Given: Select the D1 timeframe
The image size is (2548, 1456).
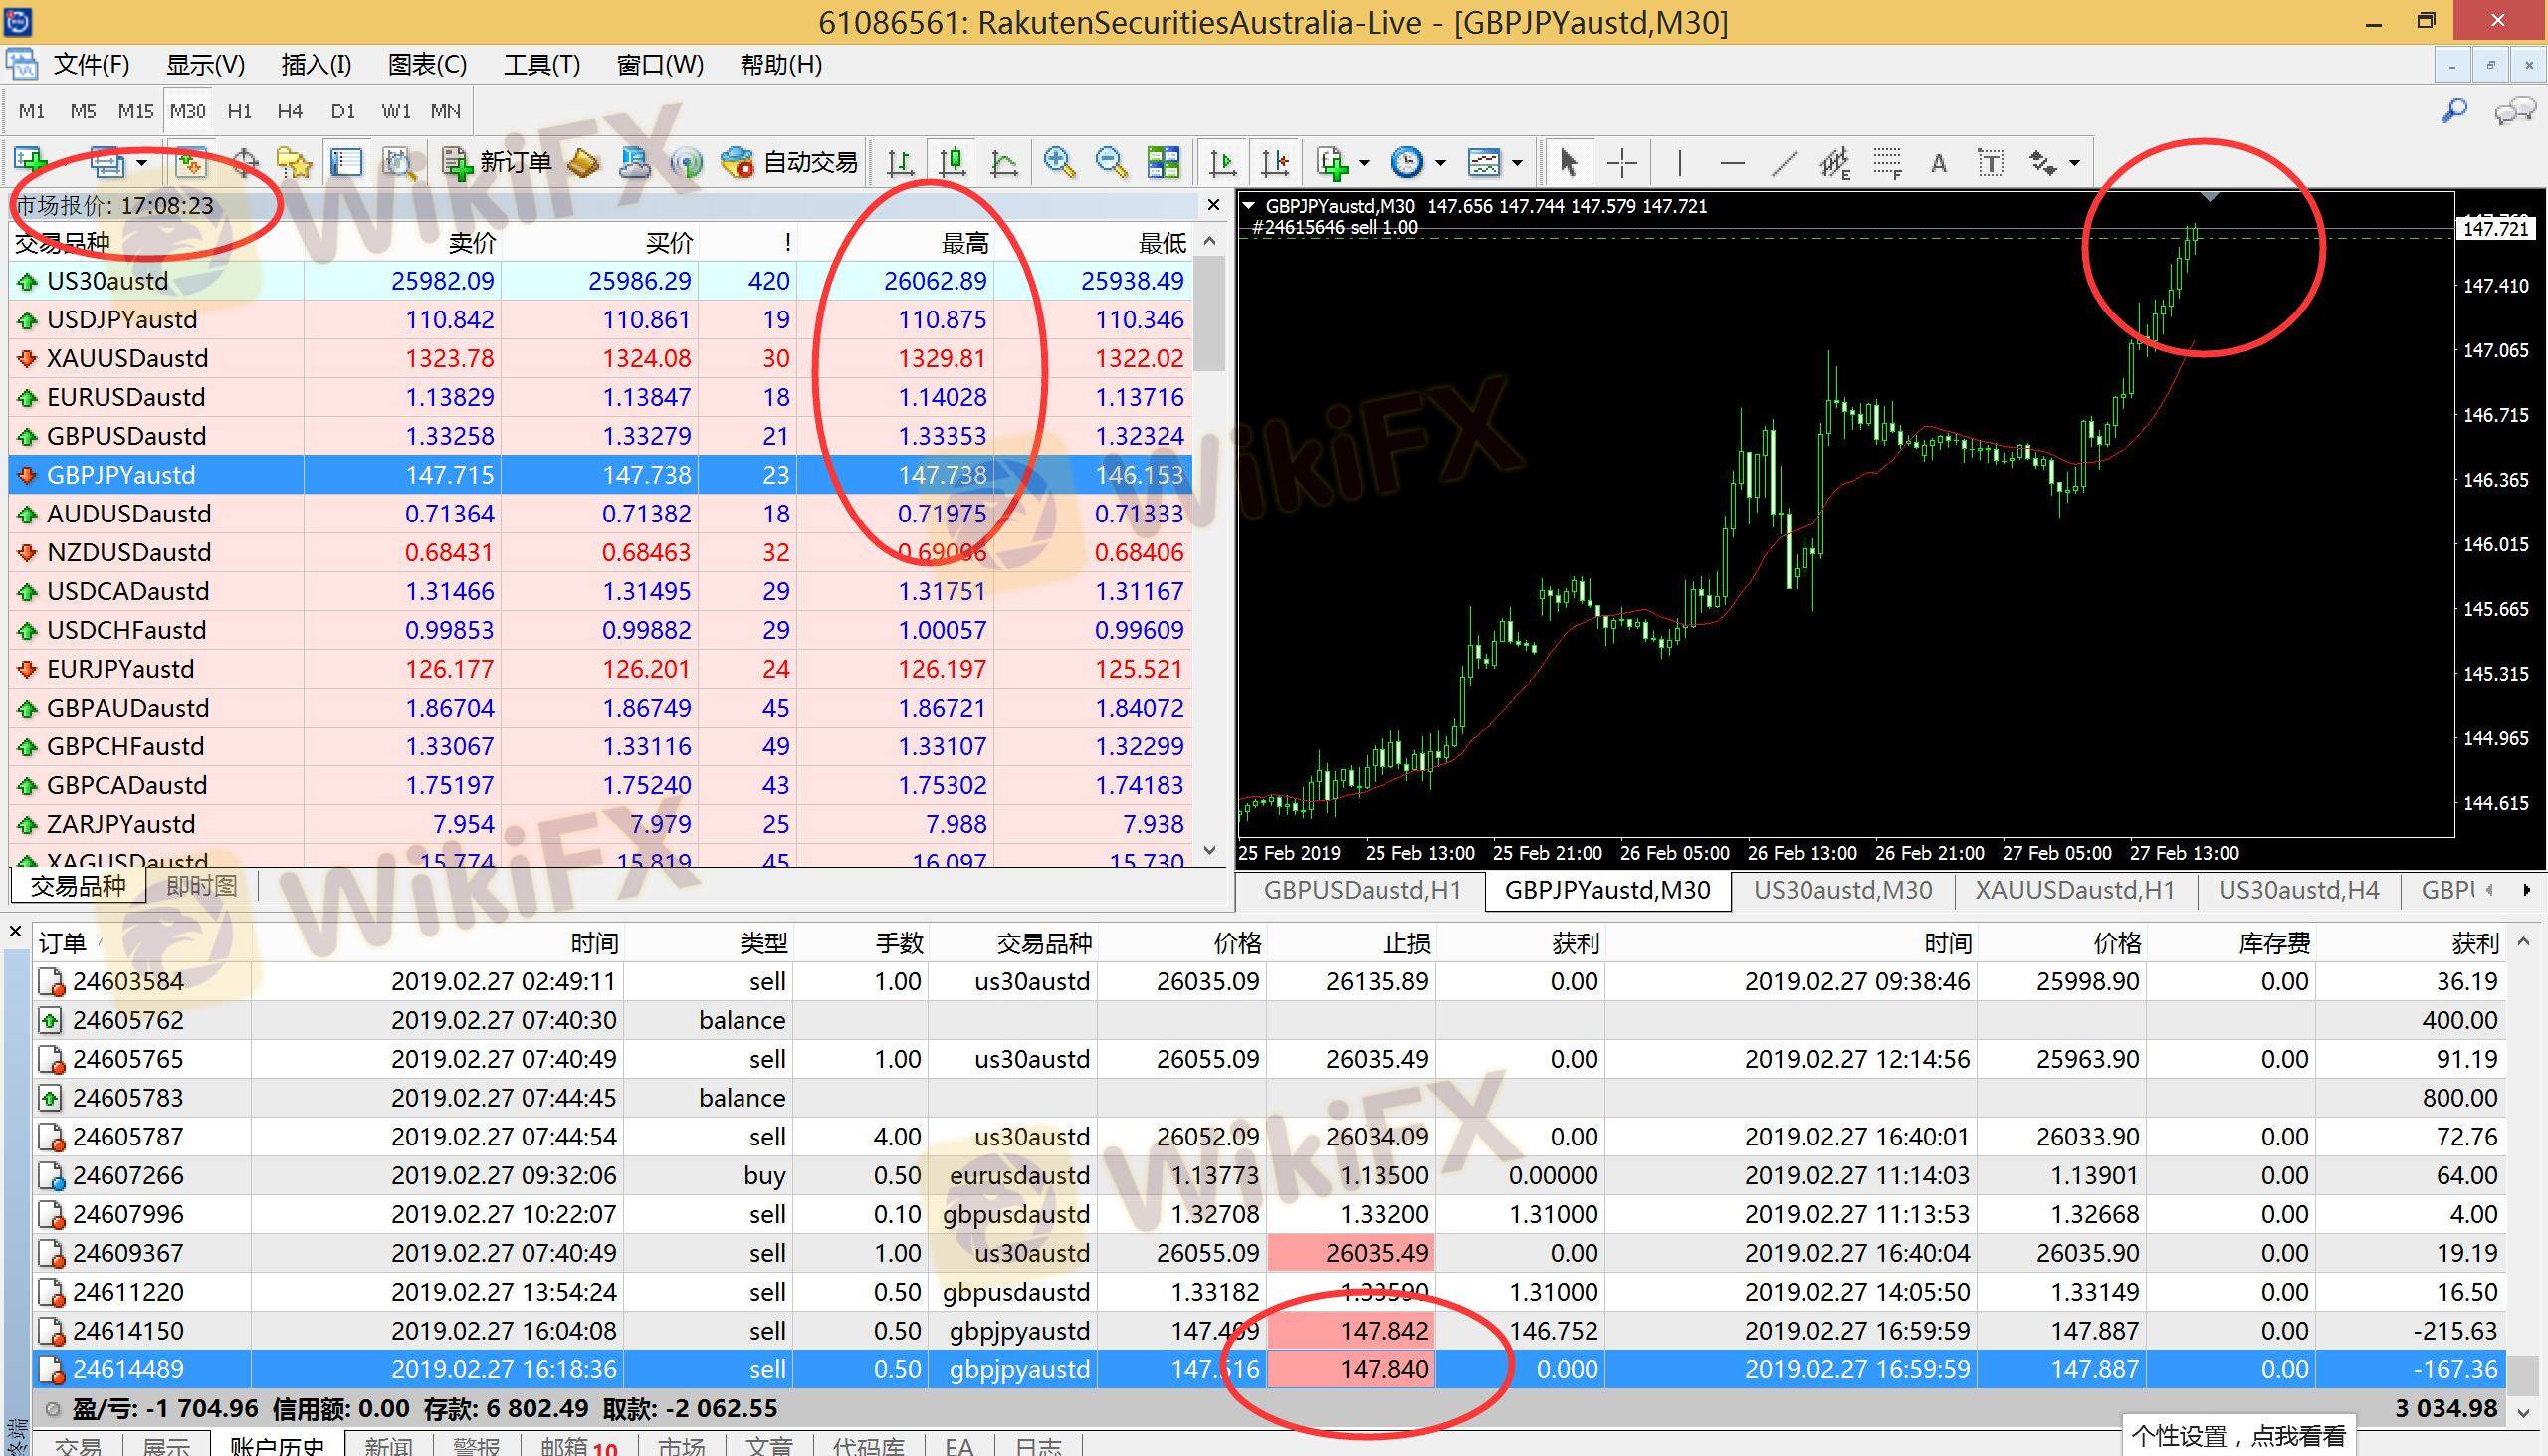Looking at the screenshot, I should [343, 111].
